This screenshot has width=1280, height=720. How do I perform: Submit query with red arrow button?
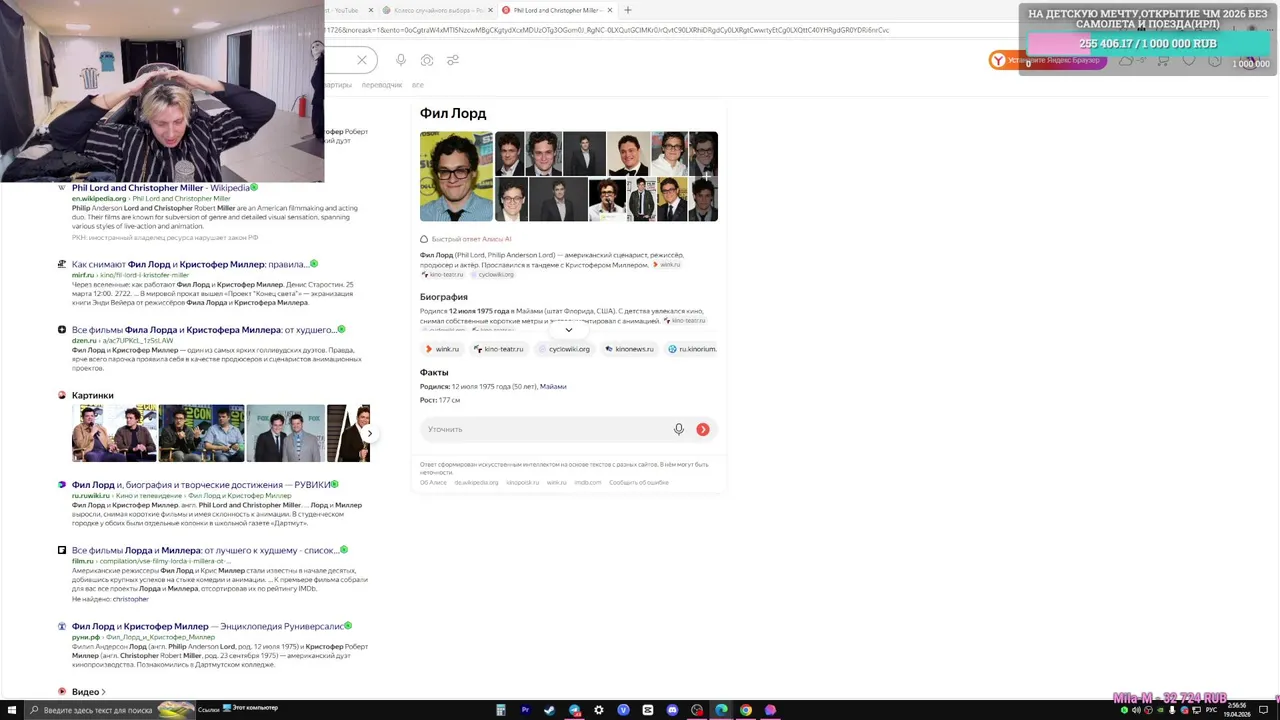pos(703,429)
